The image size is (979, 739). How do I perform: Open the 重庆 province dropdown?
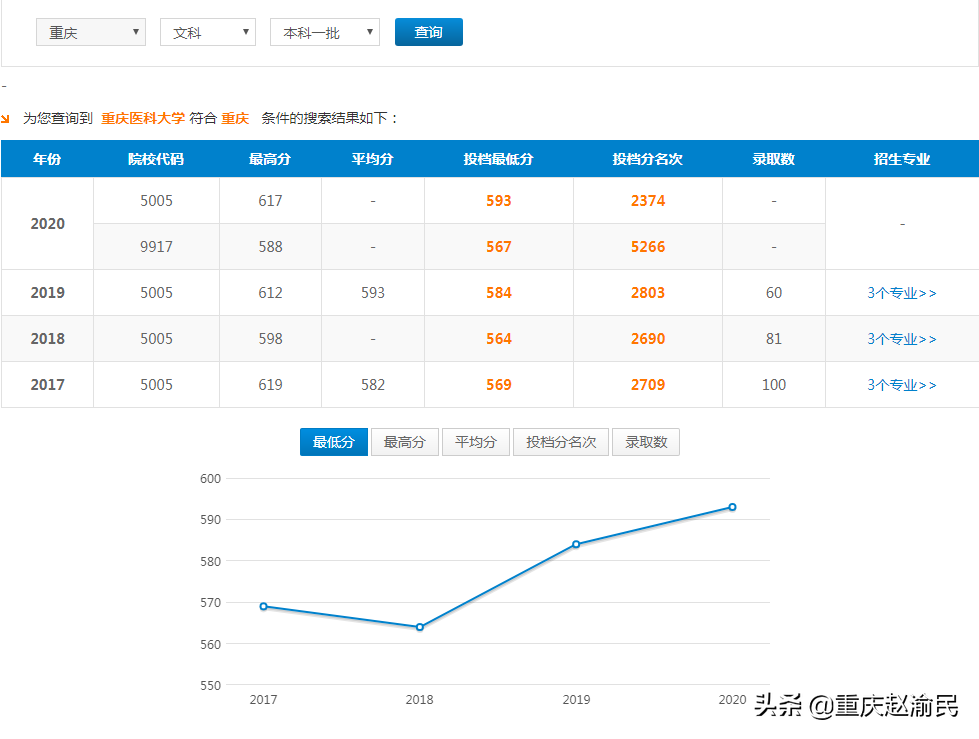(90, 31)
